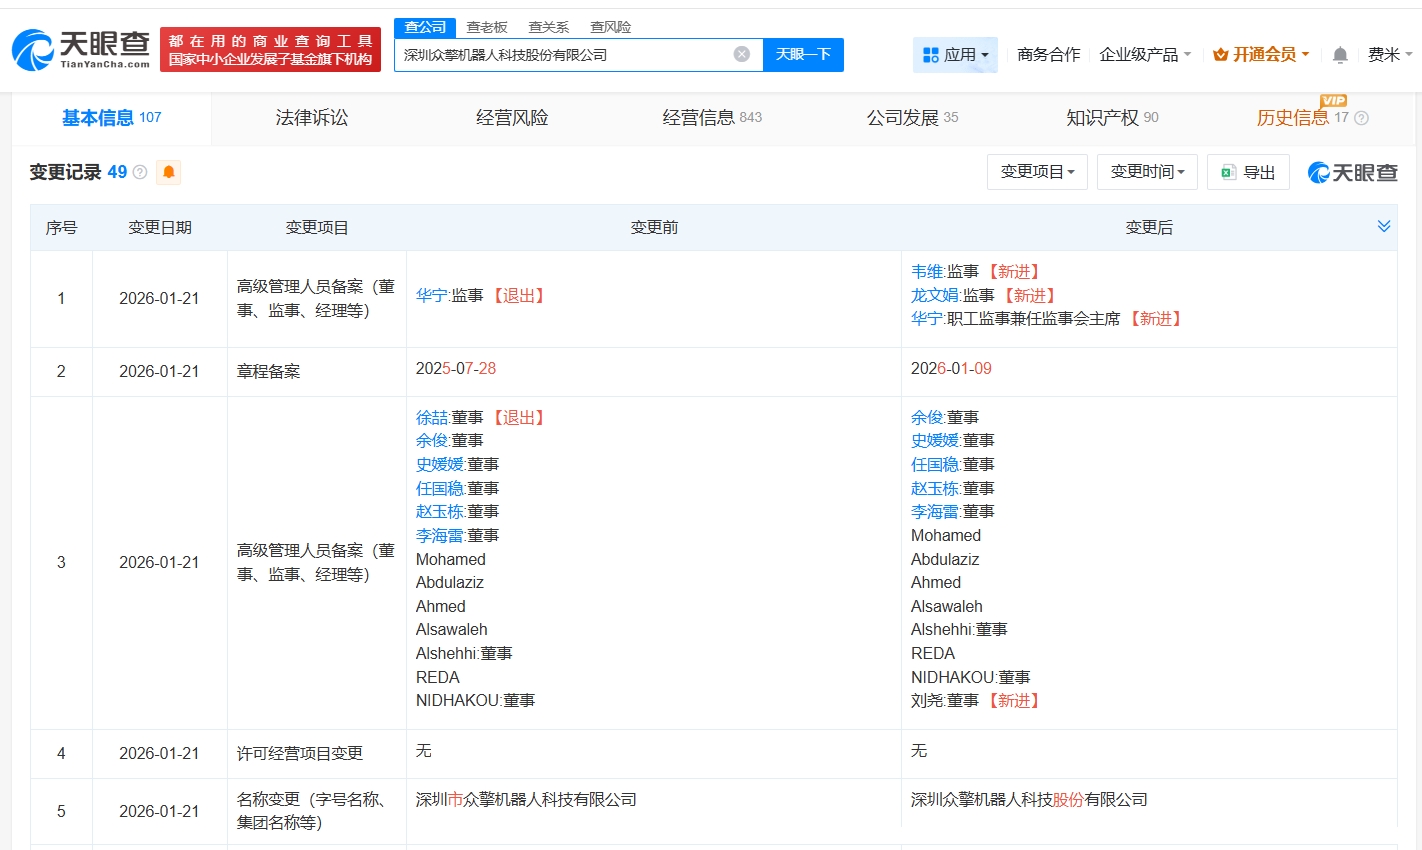Click the company name search field
Image resolution: width=1422 pixels, height=850 pixels.
pos(565,55)
